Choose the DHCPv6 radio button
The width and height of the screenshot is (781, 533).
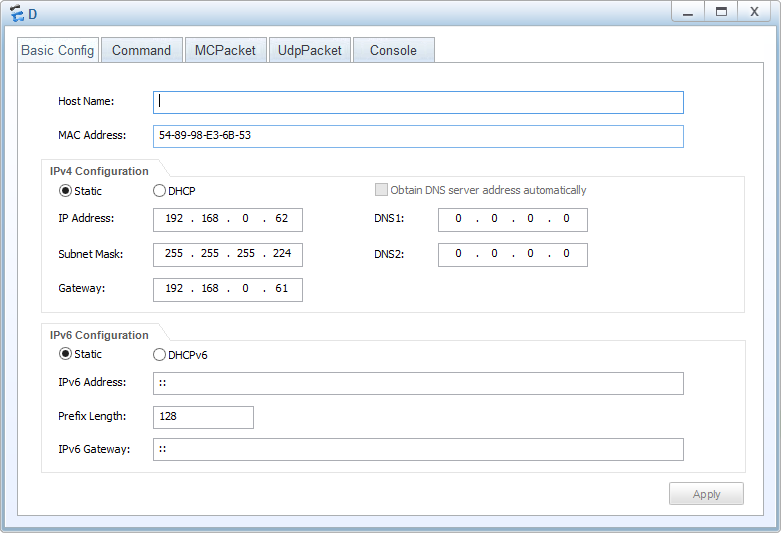(159, 355)
